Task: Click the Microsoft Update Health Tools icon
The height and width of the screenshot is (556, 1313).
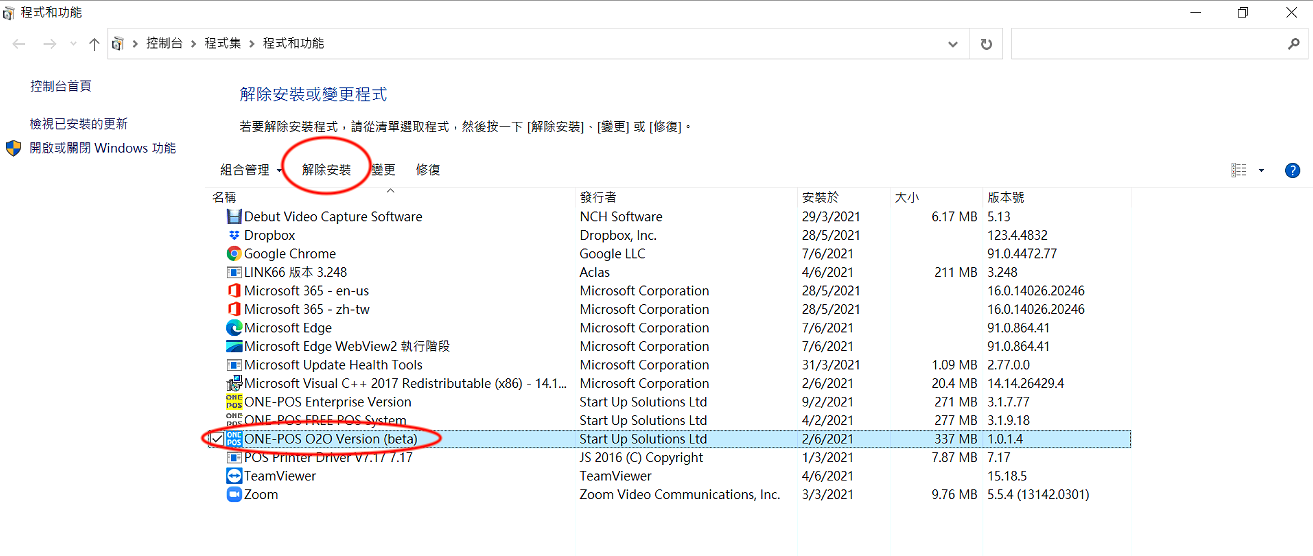Action: click(234, 365)
